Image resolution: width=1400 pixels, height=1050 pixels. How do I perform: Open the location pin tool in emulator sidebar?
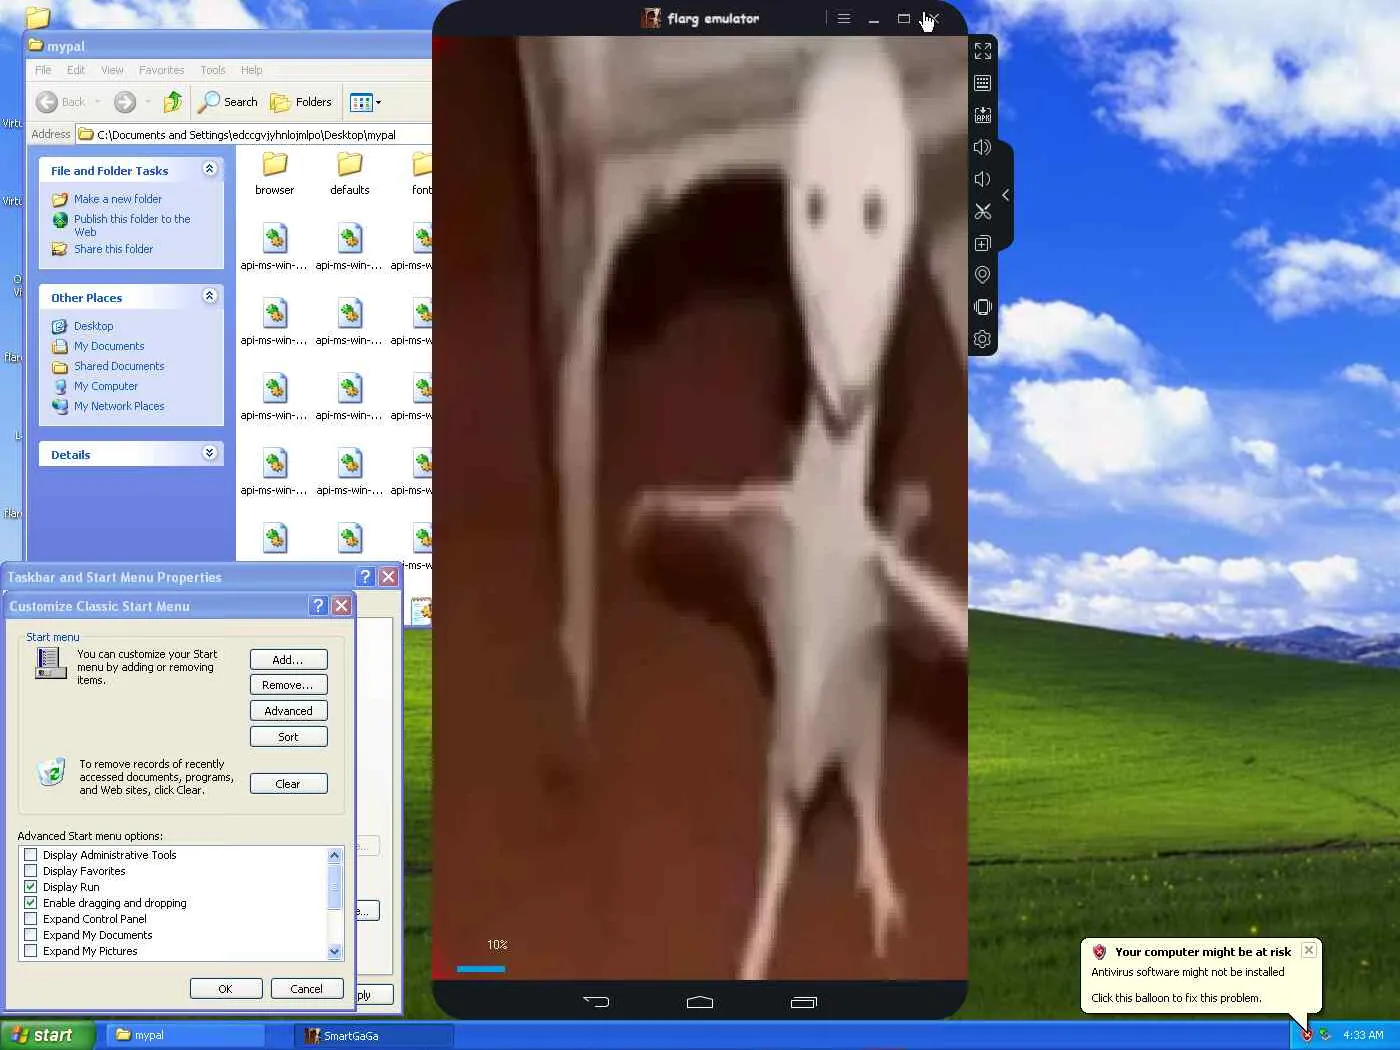click(983, 275)
